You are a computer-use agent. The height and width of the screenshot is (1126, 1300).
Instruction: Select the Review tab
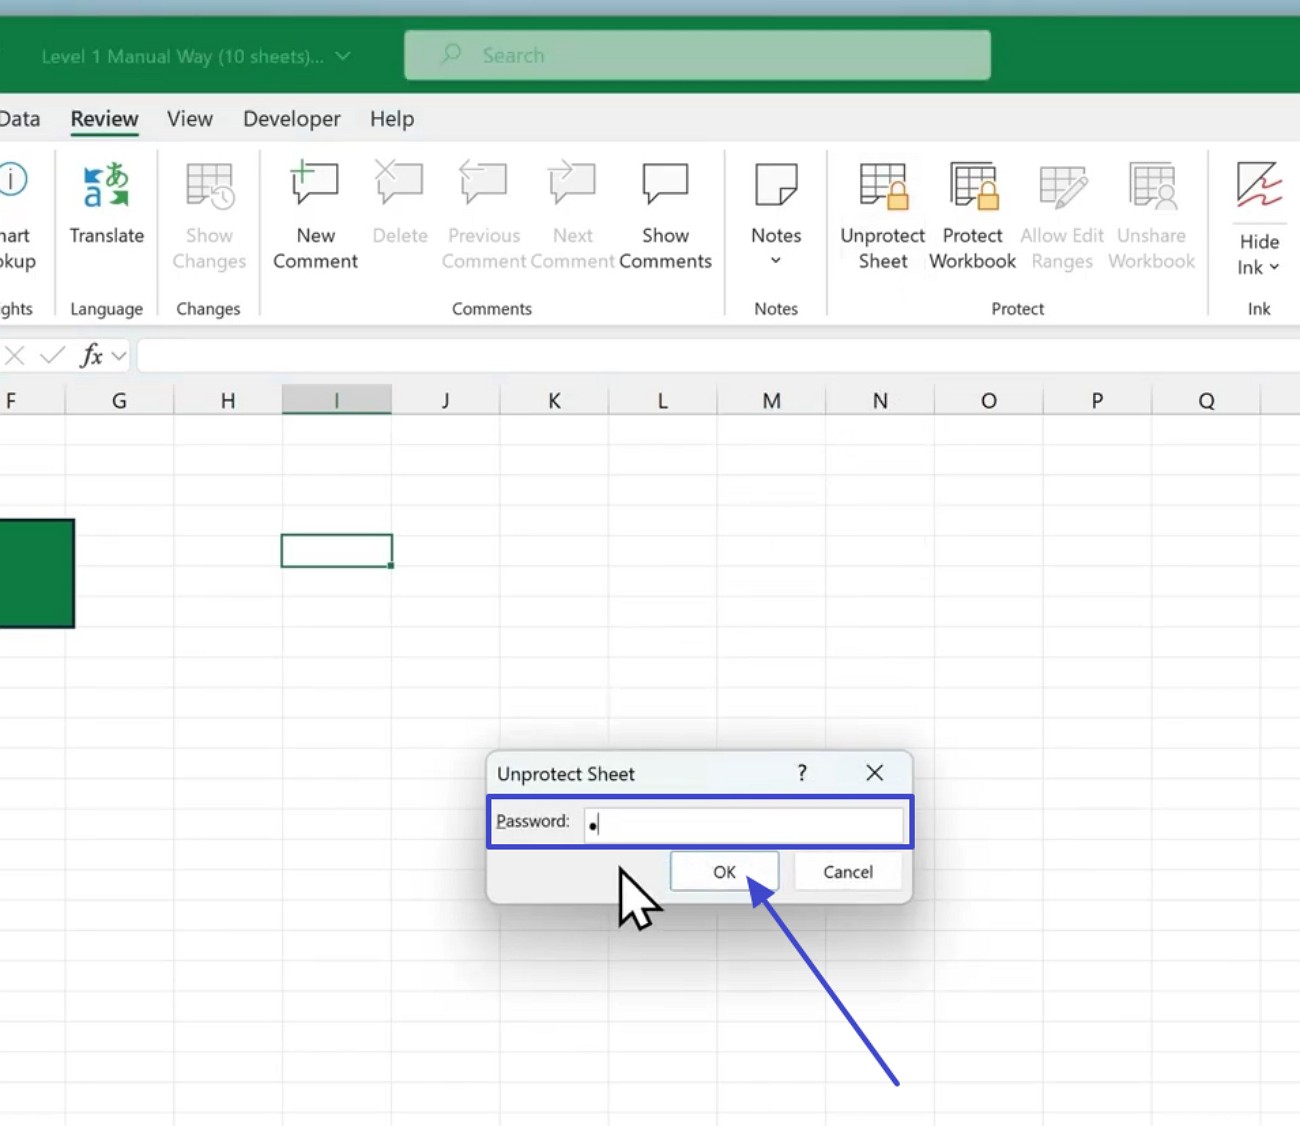point(104,119)
